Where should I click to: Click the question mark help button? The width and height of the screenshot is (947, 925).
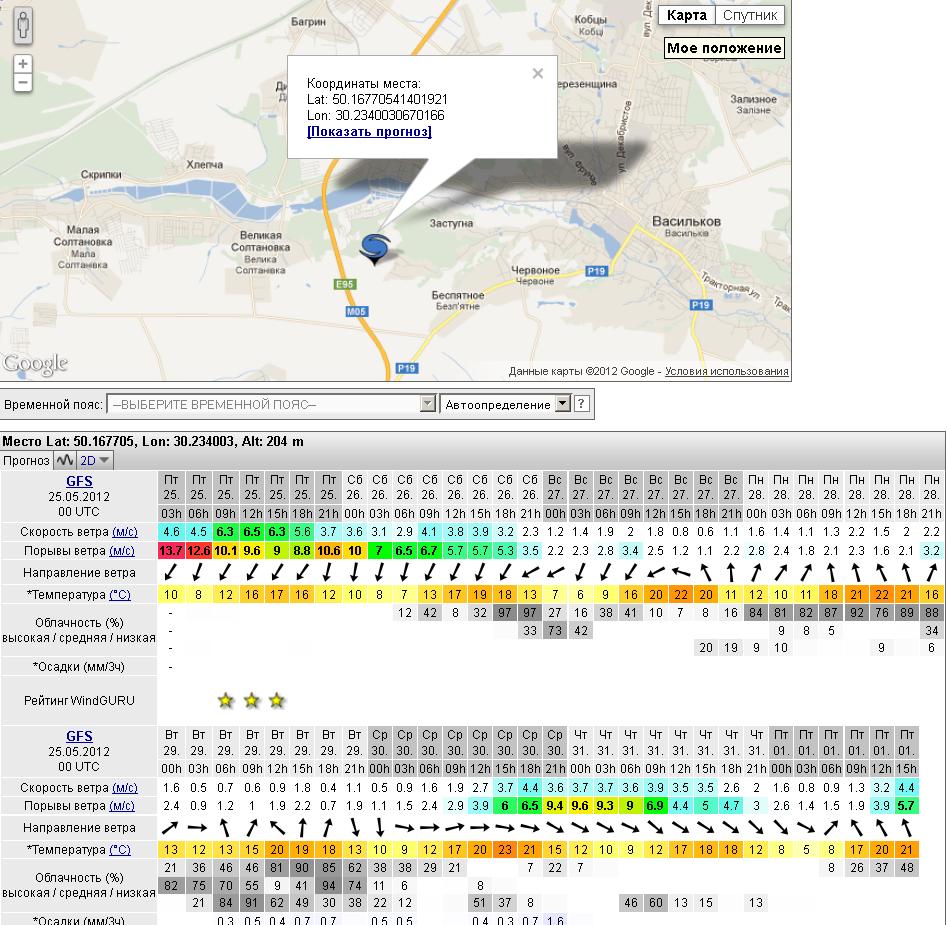coord(581,405)
